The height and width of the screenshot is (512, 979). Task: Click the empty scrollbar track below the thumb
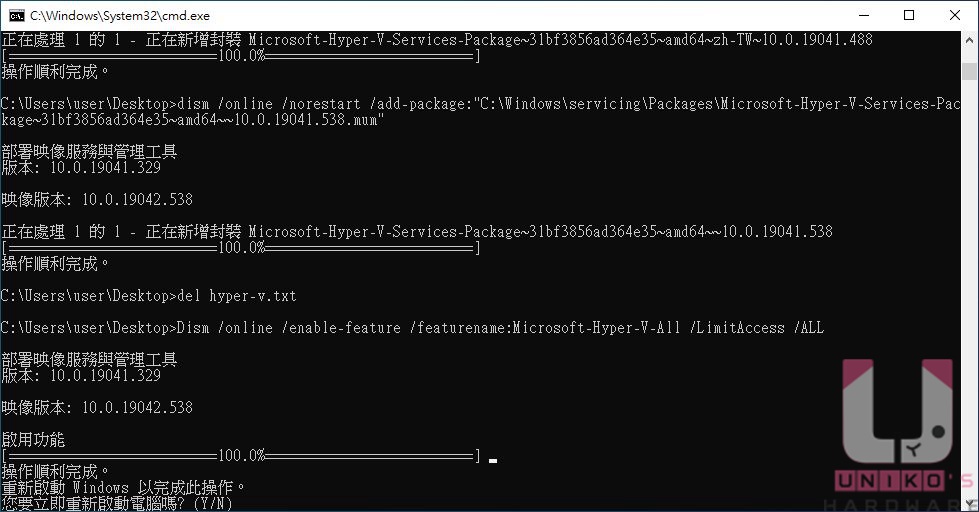(970, 287)
